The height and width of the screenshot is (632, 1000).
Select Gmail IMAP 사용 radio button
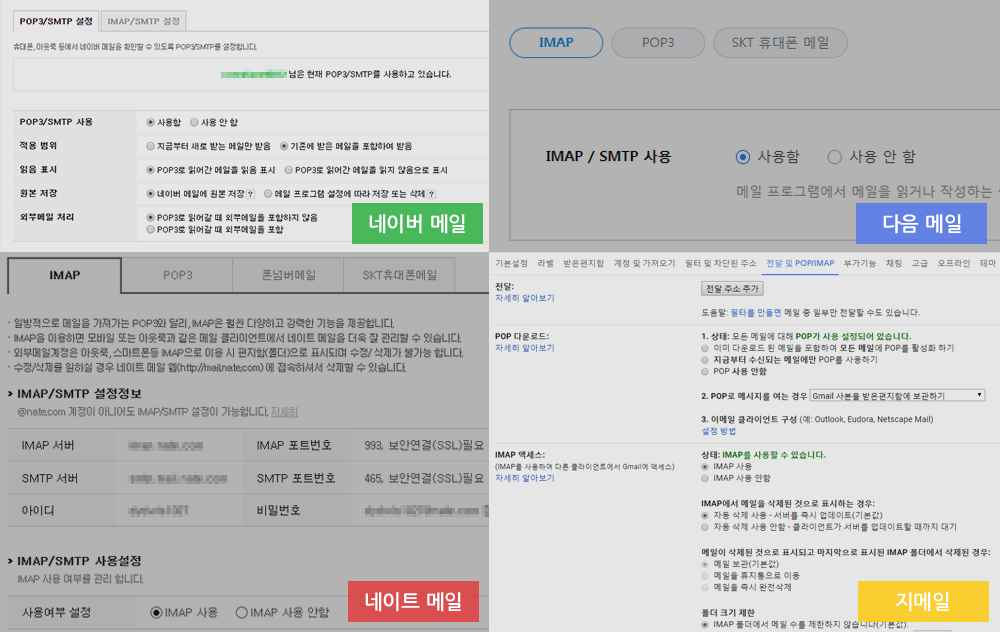(705, 467)
